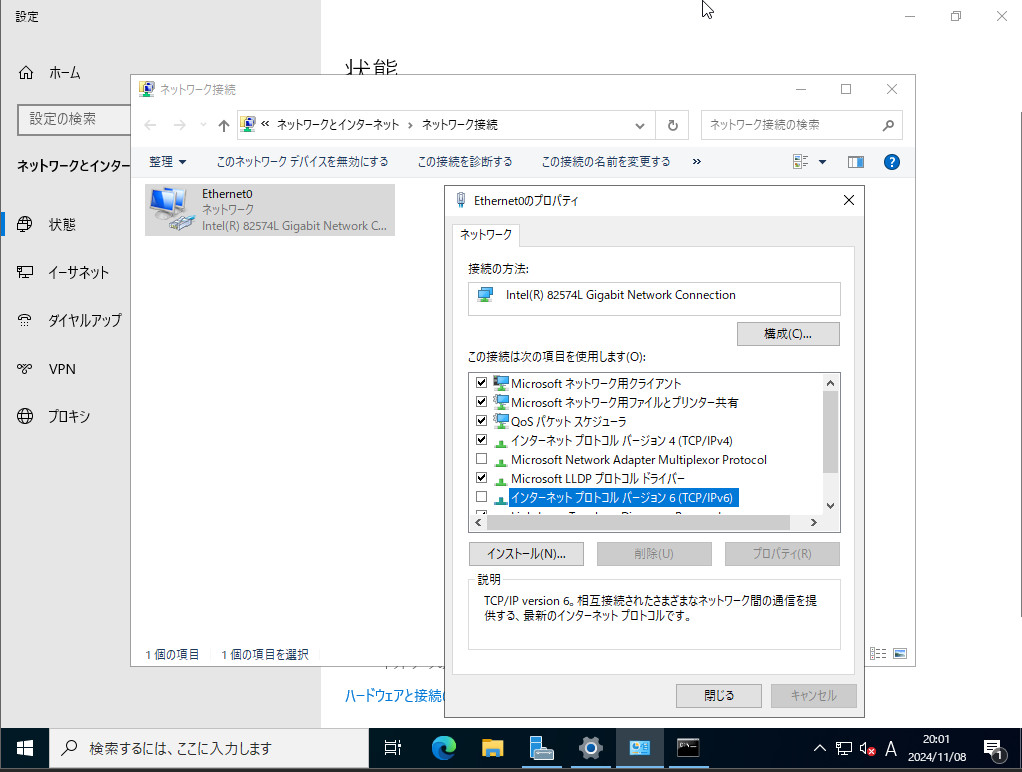Screen dimensions: 1022x772
Task: Expand the toolbar overflow chevron
Action: (x=696, y=162)
